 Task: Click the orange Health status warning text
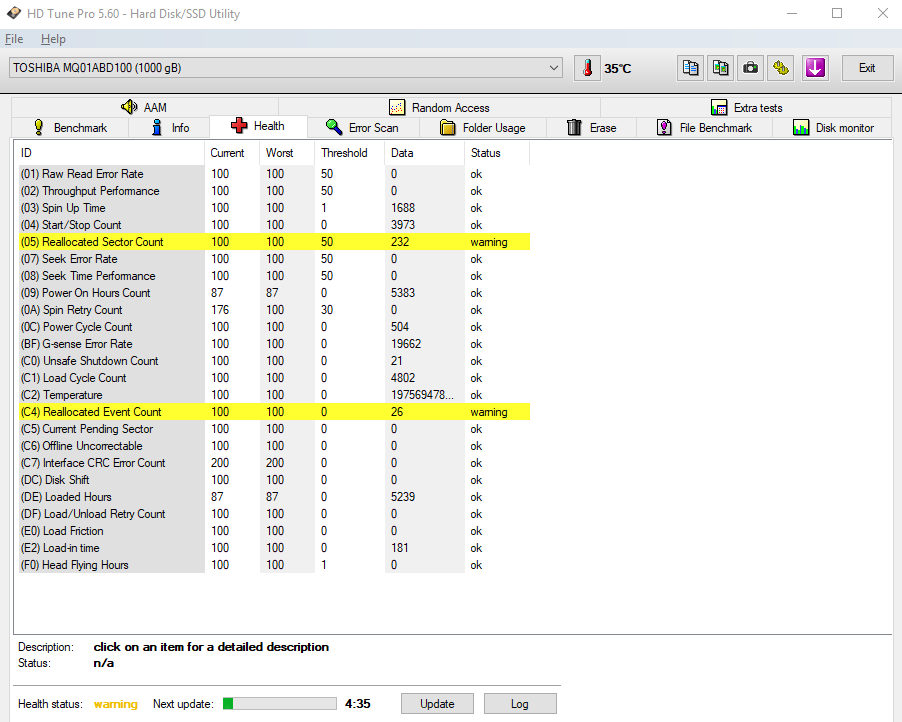(x=116, y=704)
